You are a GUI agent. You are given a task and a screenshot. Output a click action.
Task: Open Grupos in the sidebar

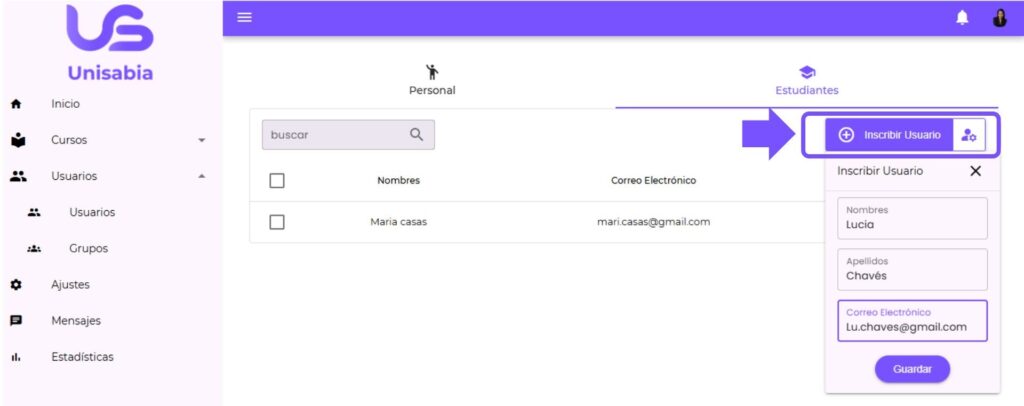coord(88,248)
